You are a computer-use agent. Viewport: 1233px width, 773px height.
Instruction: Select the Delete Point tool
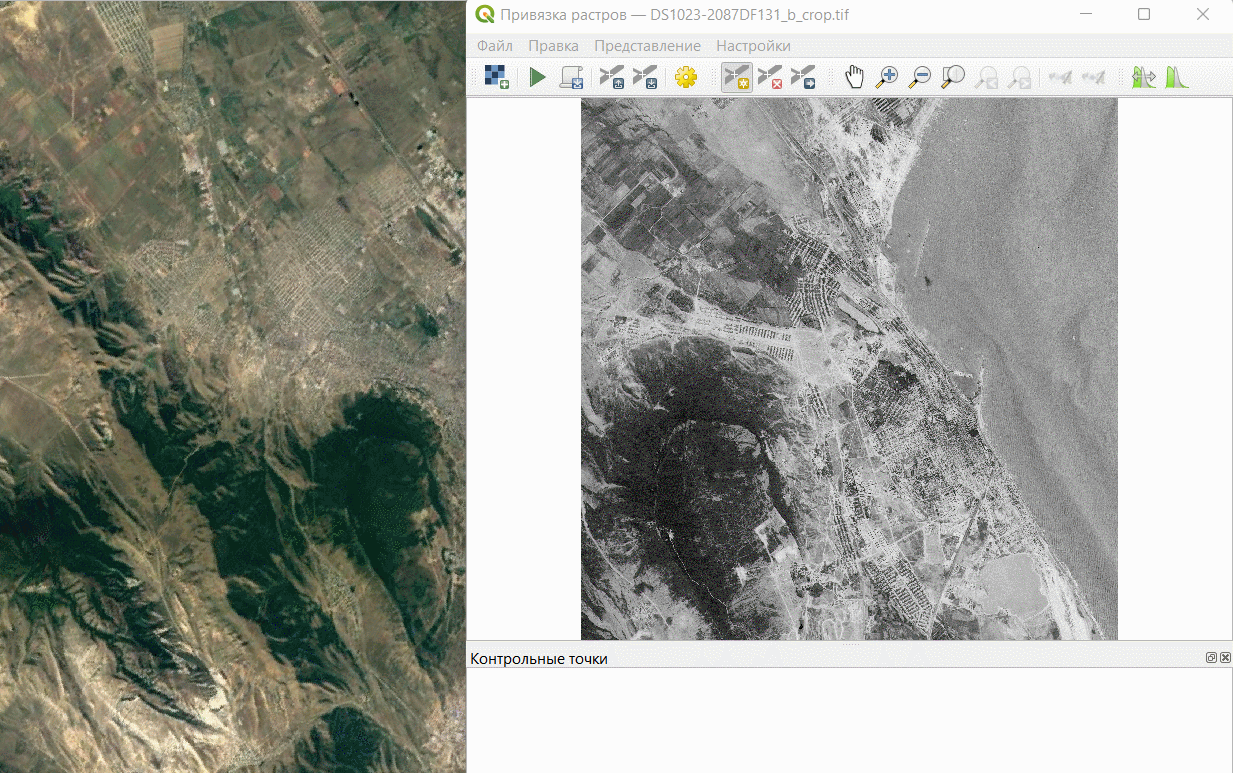pos(769,77)
